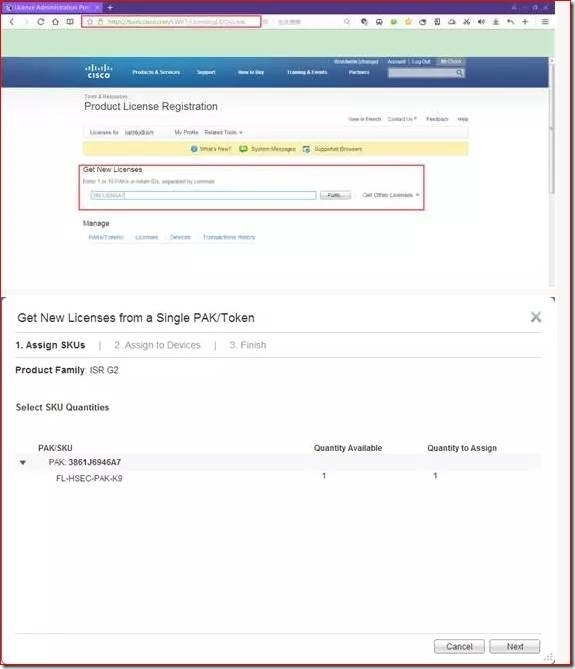Click the Fulfill button

pyautogui.click(x=335, y=195)
